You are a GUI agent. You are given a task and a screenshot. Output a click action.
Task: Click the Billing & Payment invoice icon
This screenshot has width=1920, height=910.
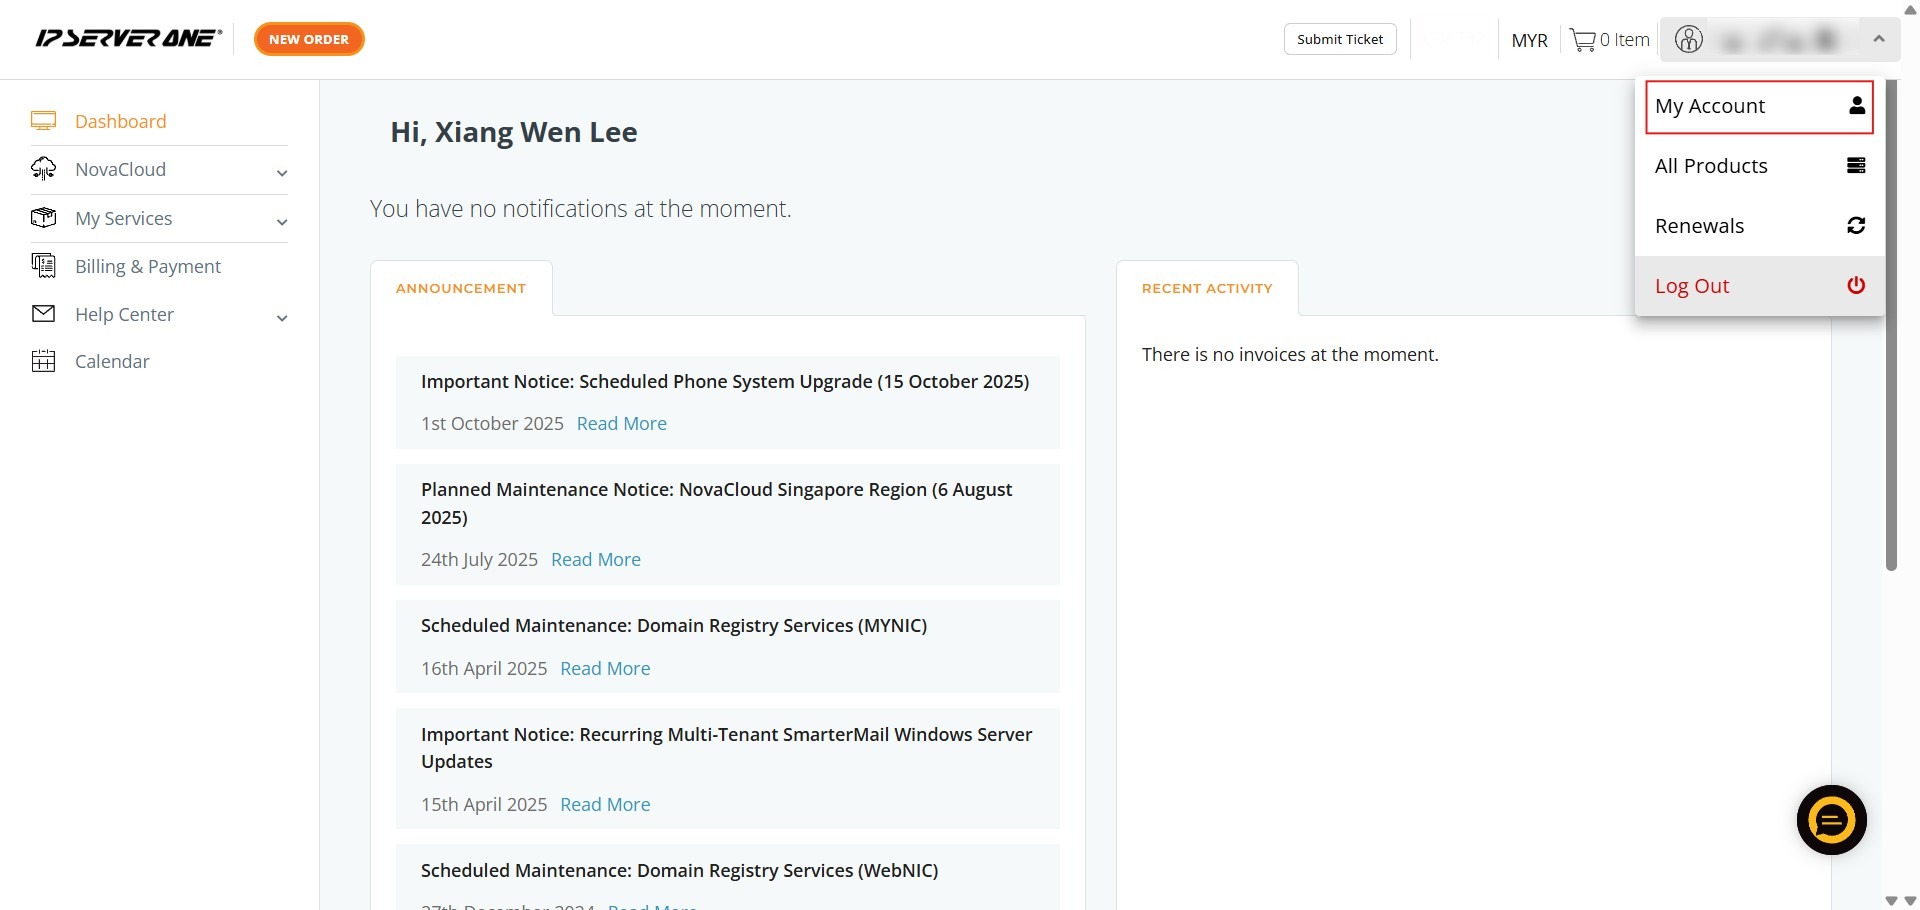pyautogui.click(x=43, y=266)
